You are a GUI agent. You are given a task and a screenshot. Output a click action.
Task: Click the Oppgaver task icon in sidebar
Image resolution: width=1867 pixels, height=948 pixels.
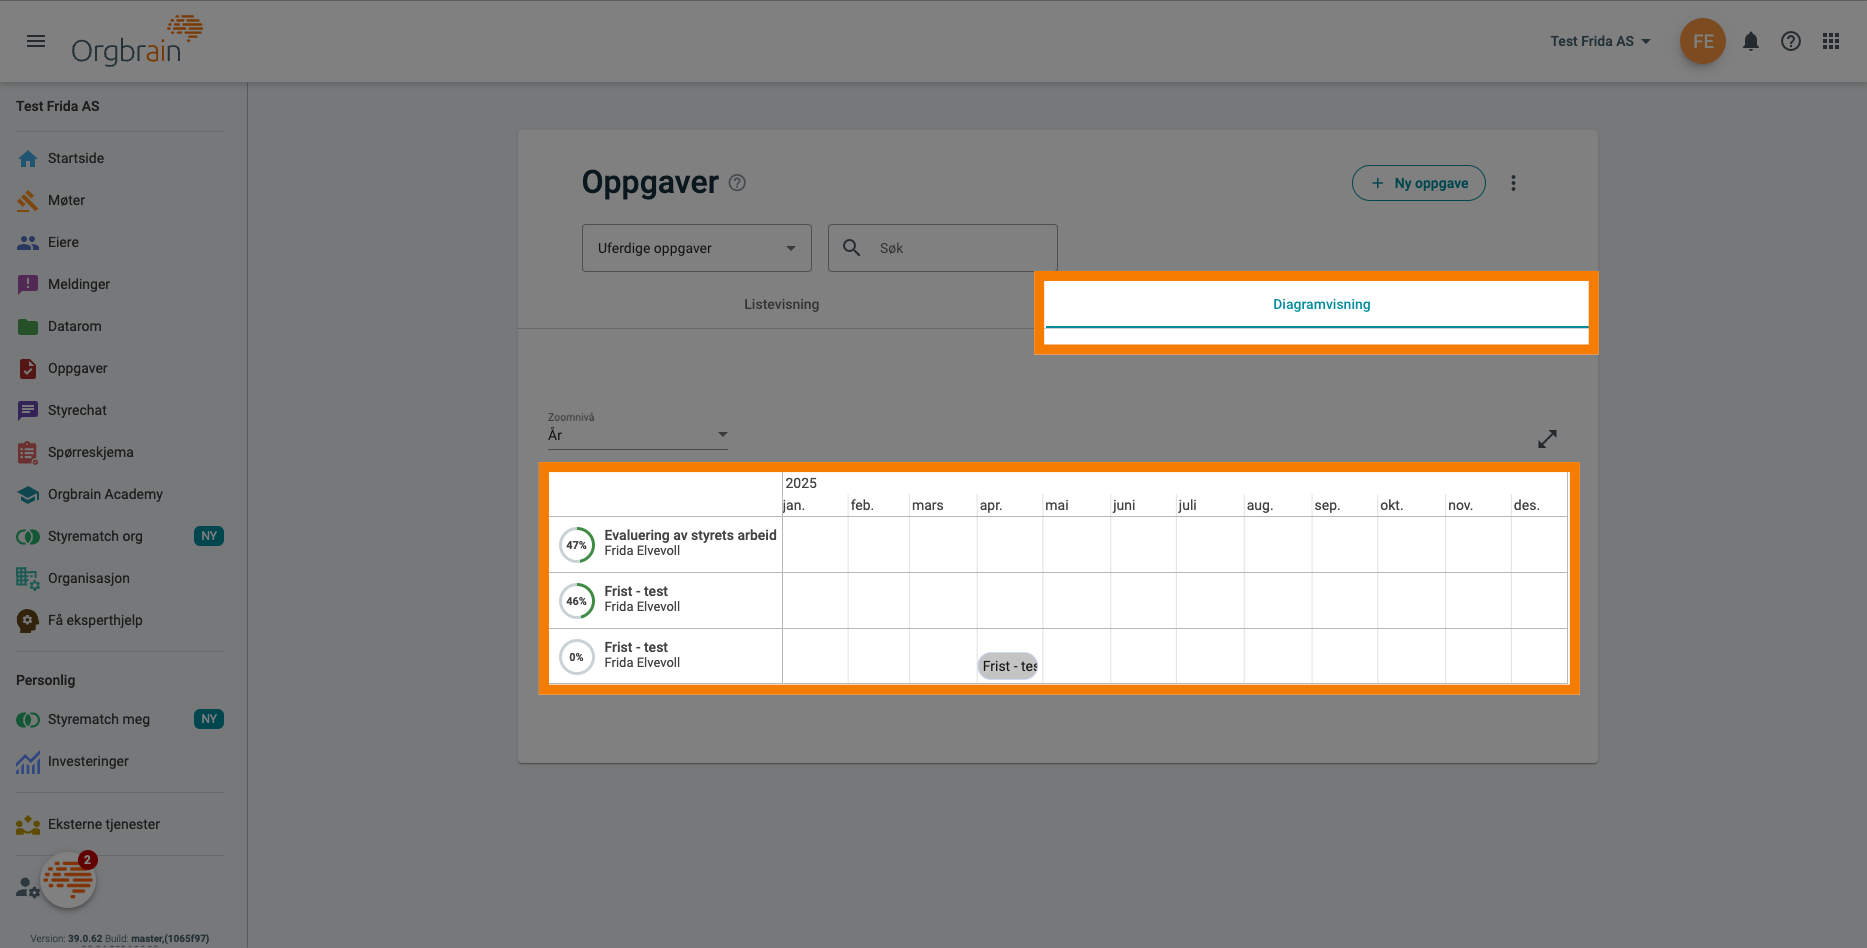(x=28, y=368)
